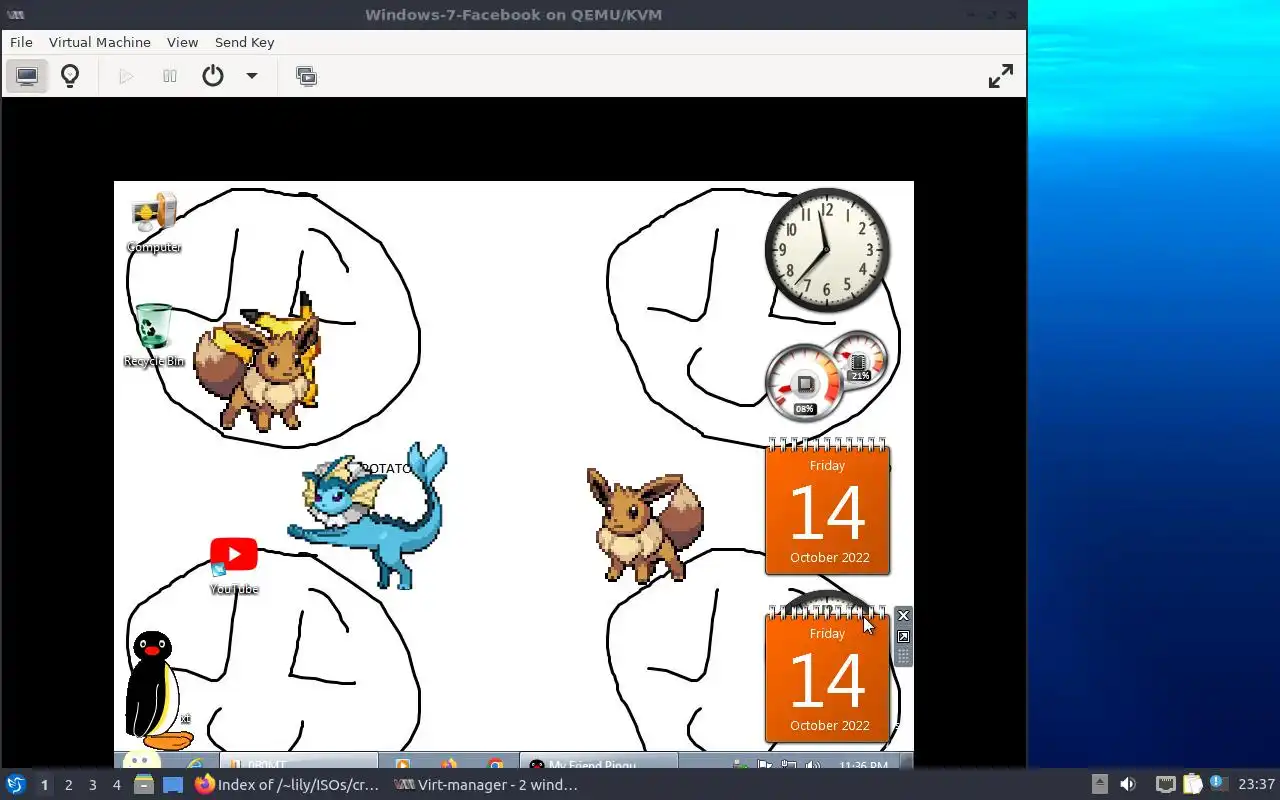Open the File menu
The height and width of the screenshot is (800, 1280).
coord(21,42)
